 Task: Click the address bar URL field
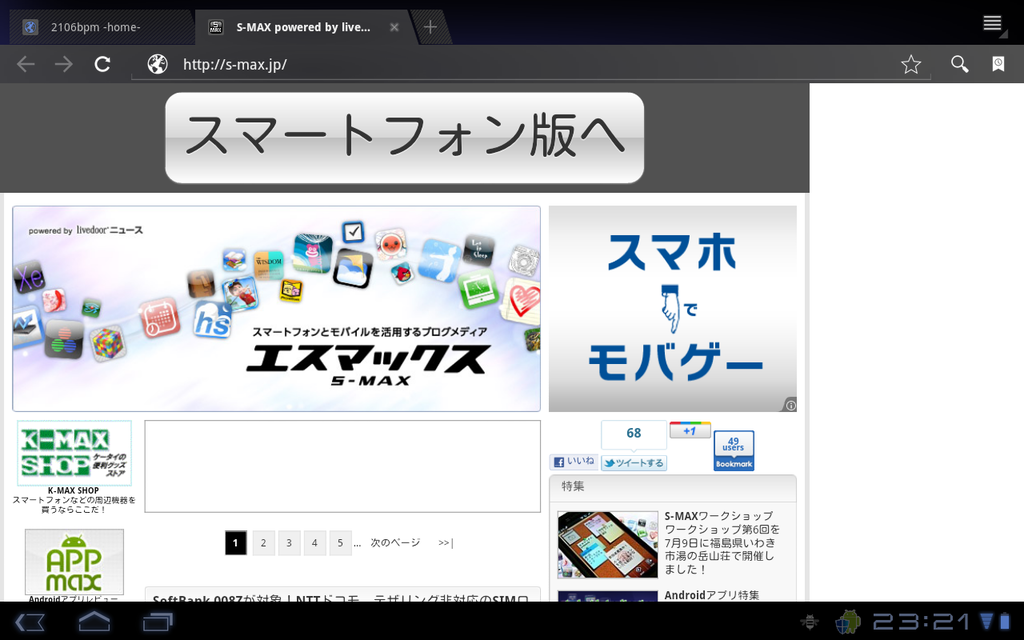[530, 64]
